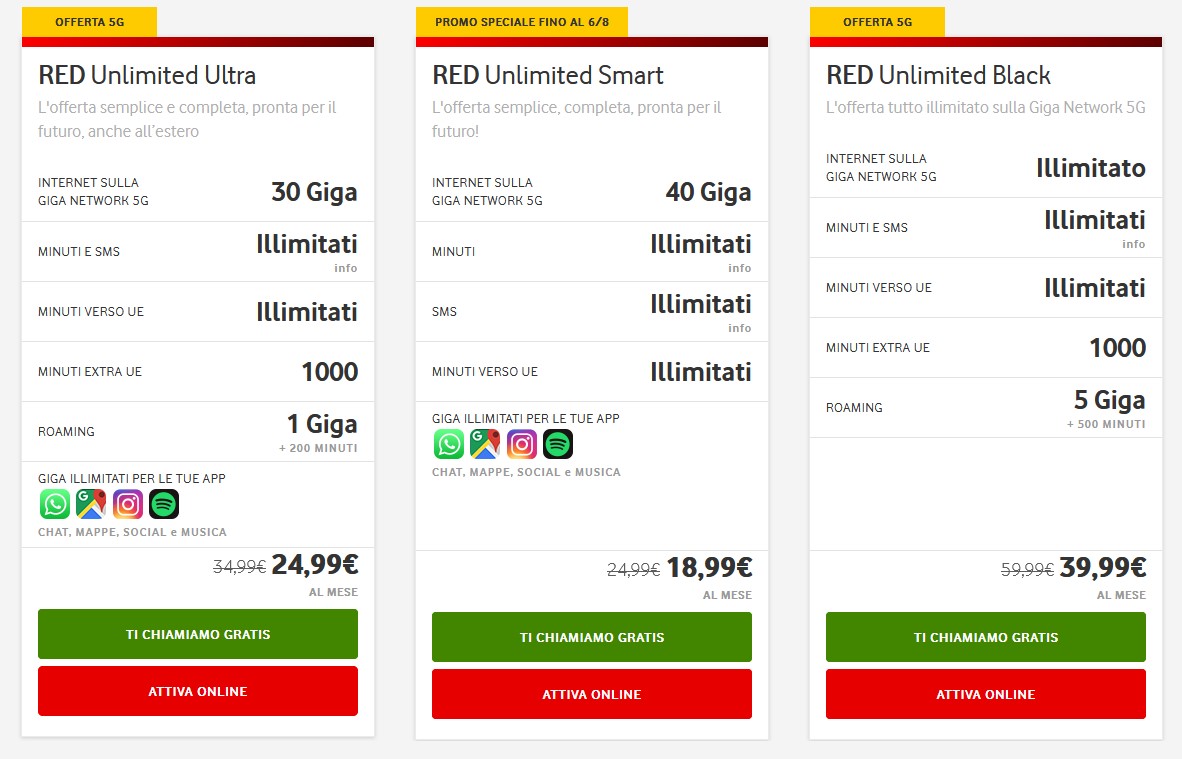Click Instagram icon in Unlimited Smart card
This screenshot has width=1182, height=759.
pos(522,444)
